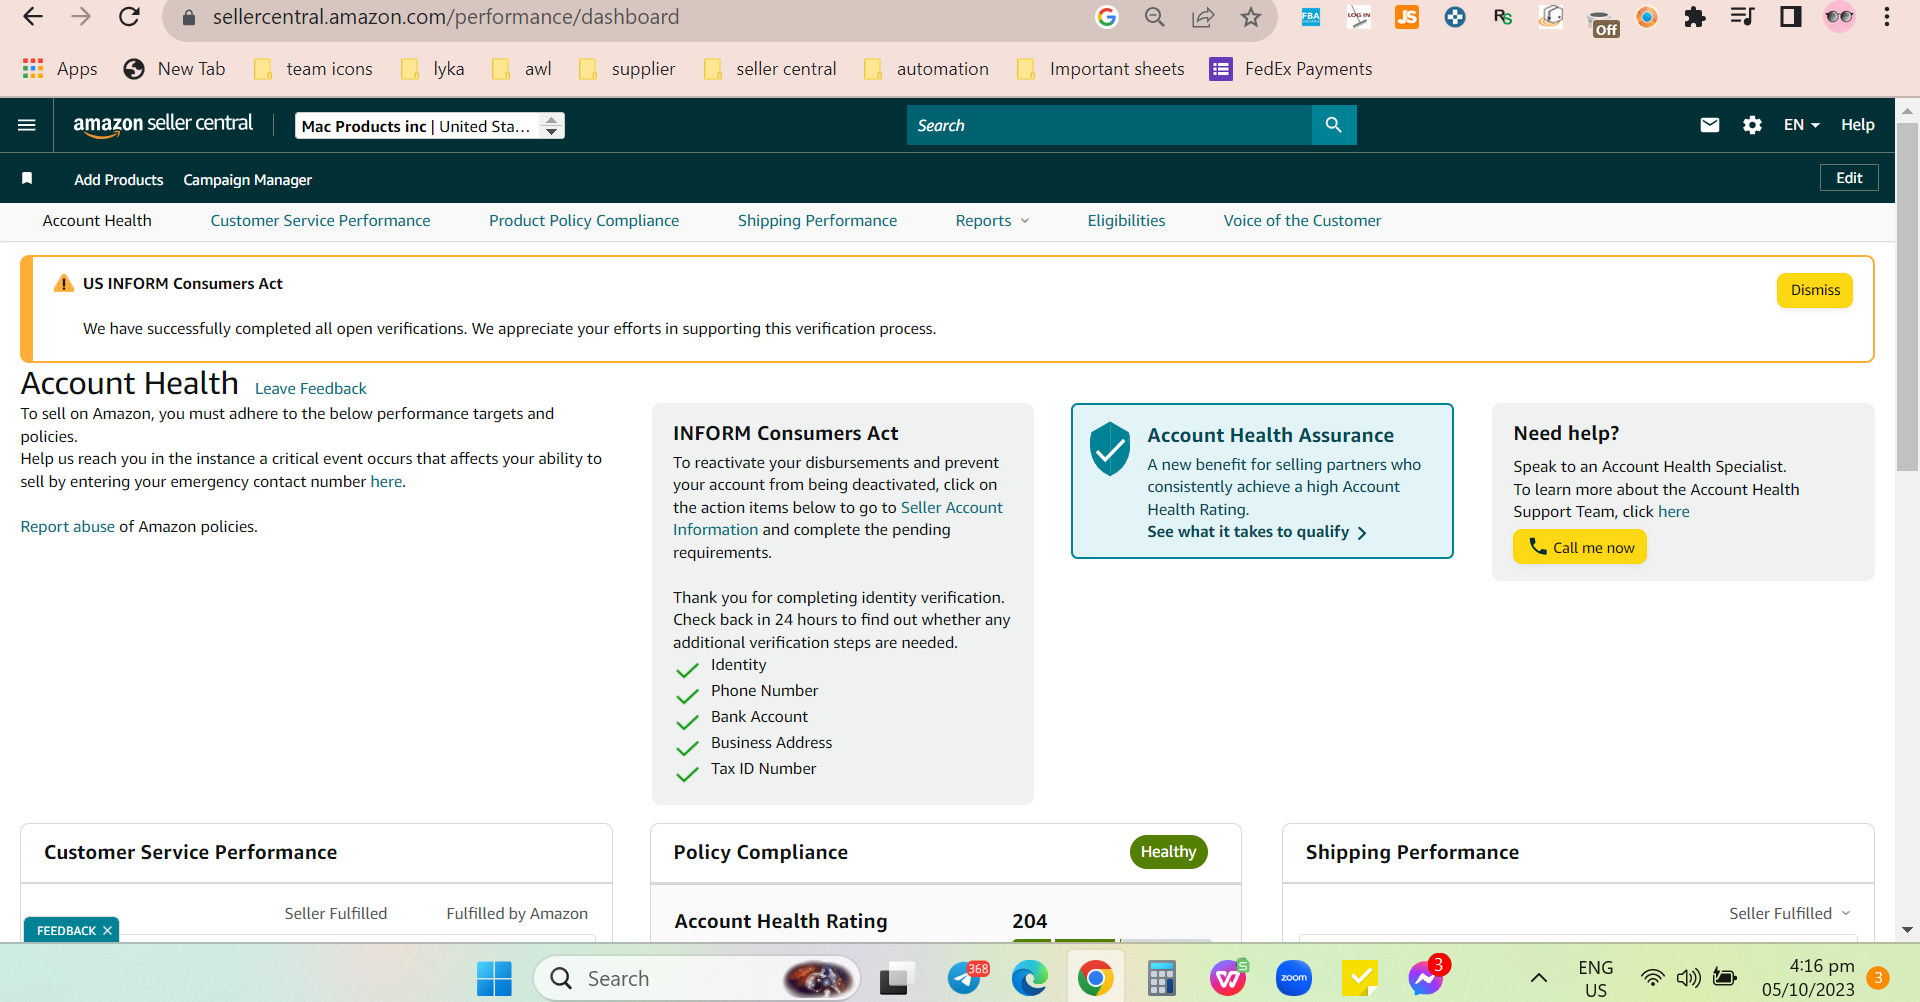Click the search magnifier button in Seller Central
Screen dimensions: 1920x1002
point(1333,125)
